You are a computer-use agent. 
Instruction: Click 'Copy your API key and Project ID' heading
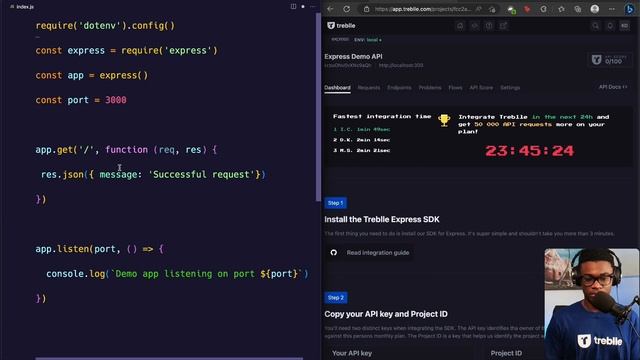point(386,314)
